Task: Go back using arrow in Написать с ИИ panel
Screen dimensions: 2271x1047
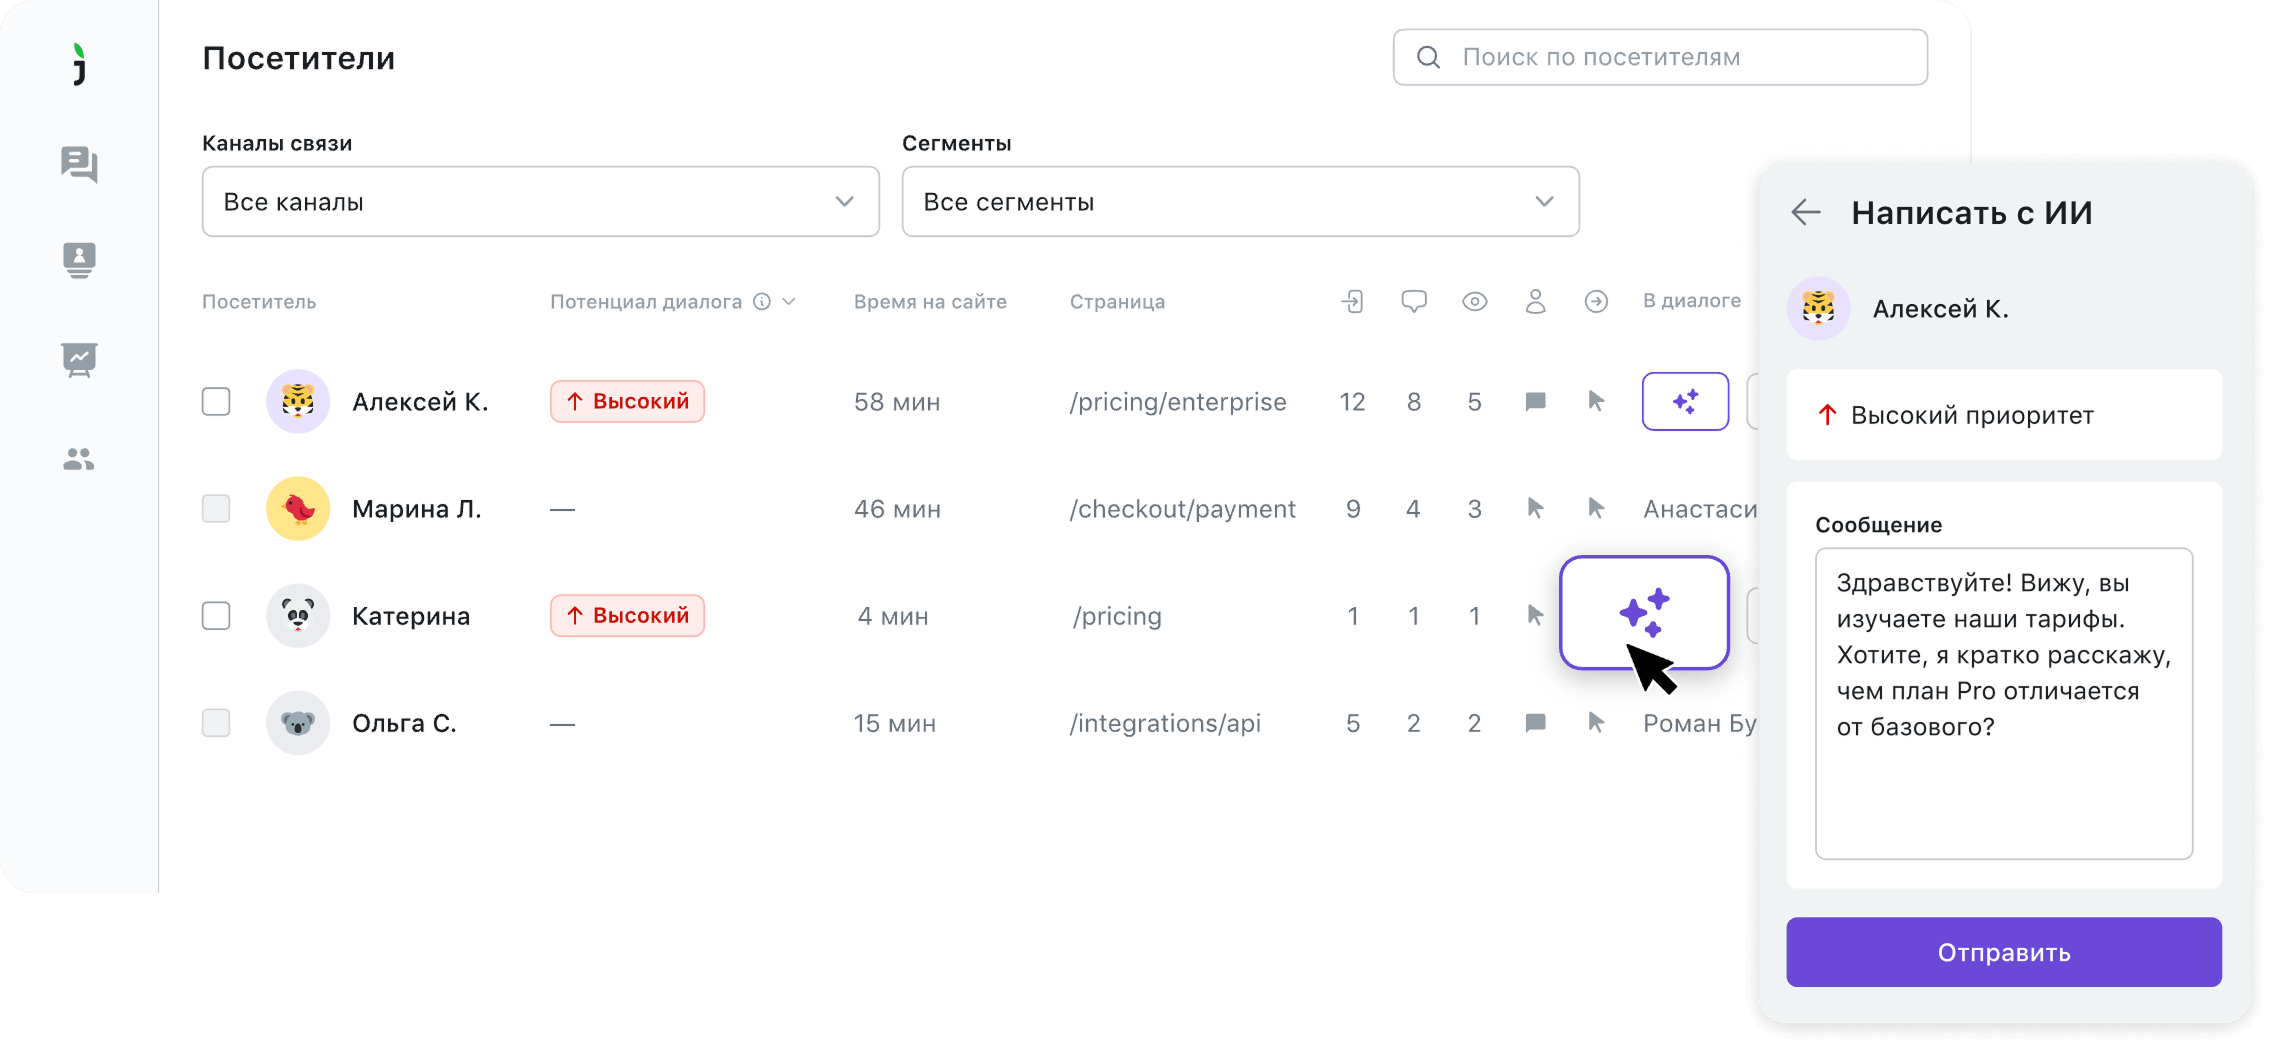Action: 1806,212
